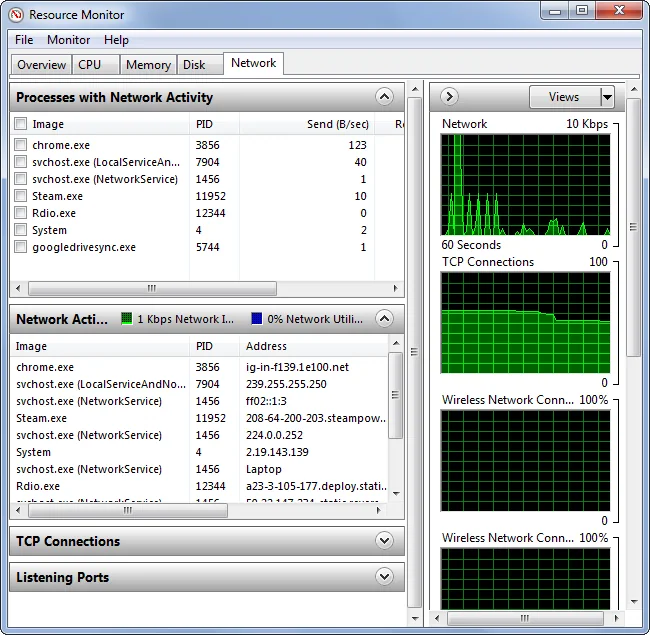Open the Help menu
This screenshot has width=650, height=635.
pos(116,40)
